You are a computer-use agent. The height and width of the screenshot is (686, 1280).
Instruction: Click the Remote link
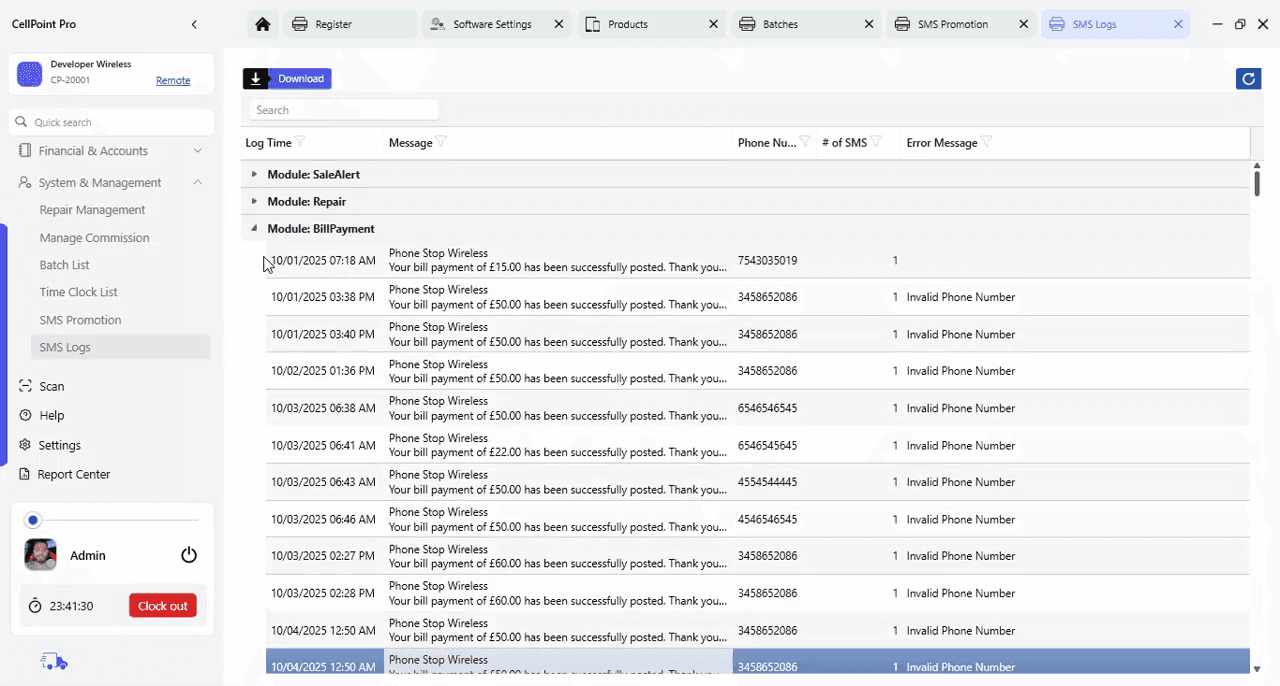[173, 81]
